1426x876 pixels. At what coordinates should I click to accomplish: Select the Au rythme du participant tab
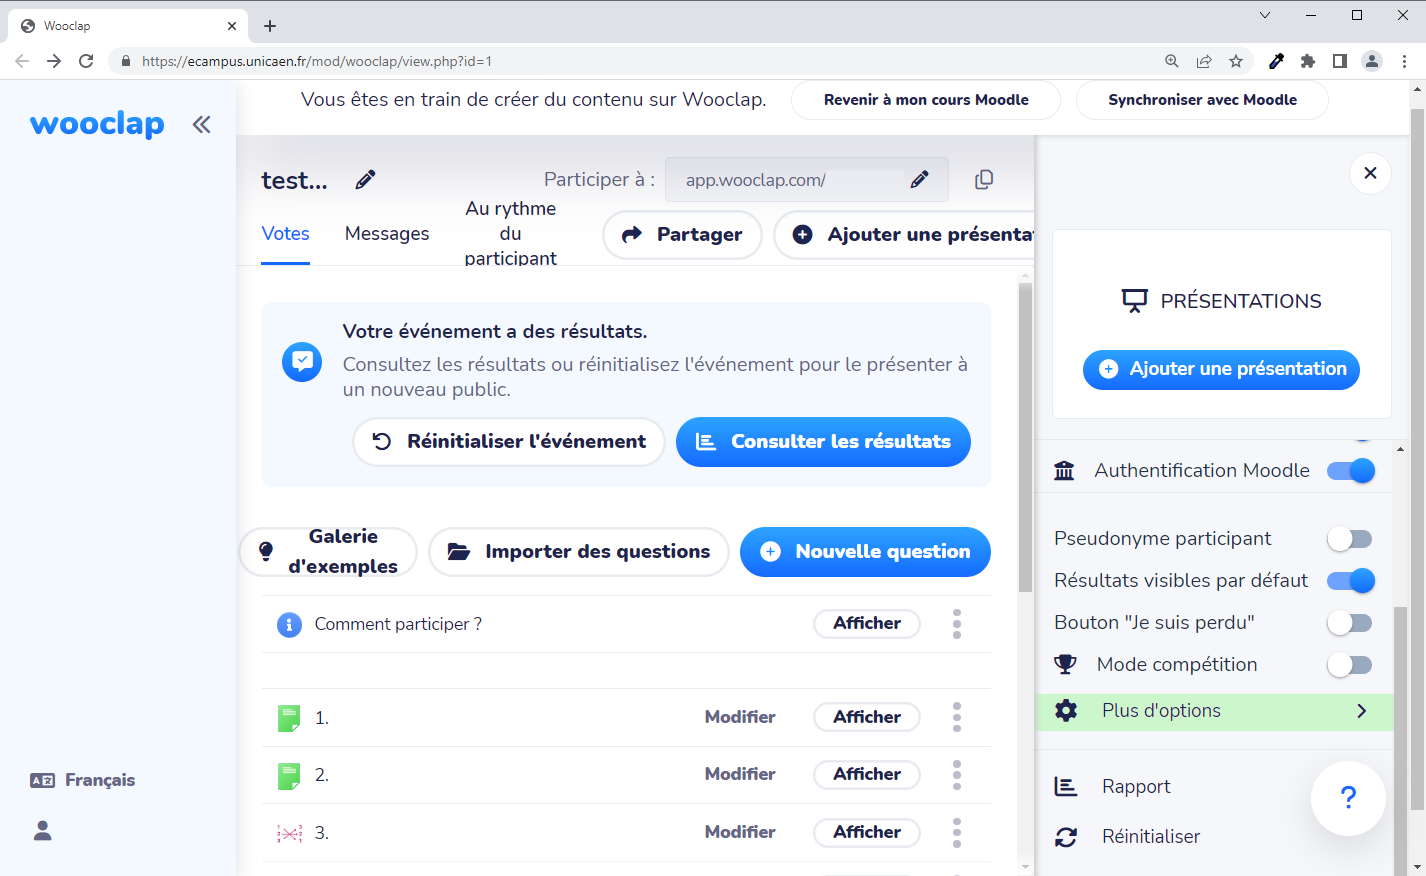510,234
